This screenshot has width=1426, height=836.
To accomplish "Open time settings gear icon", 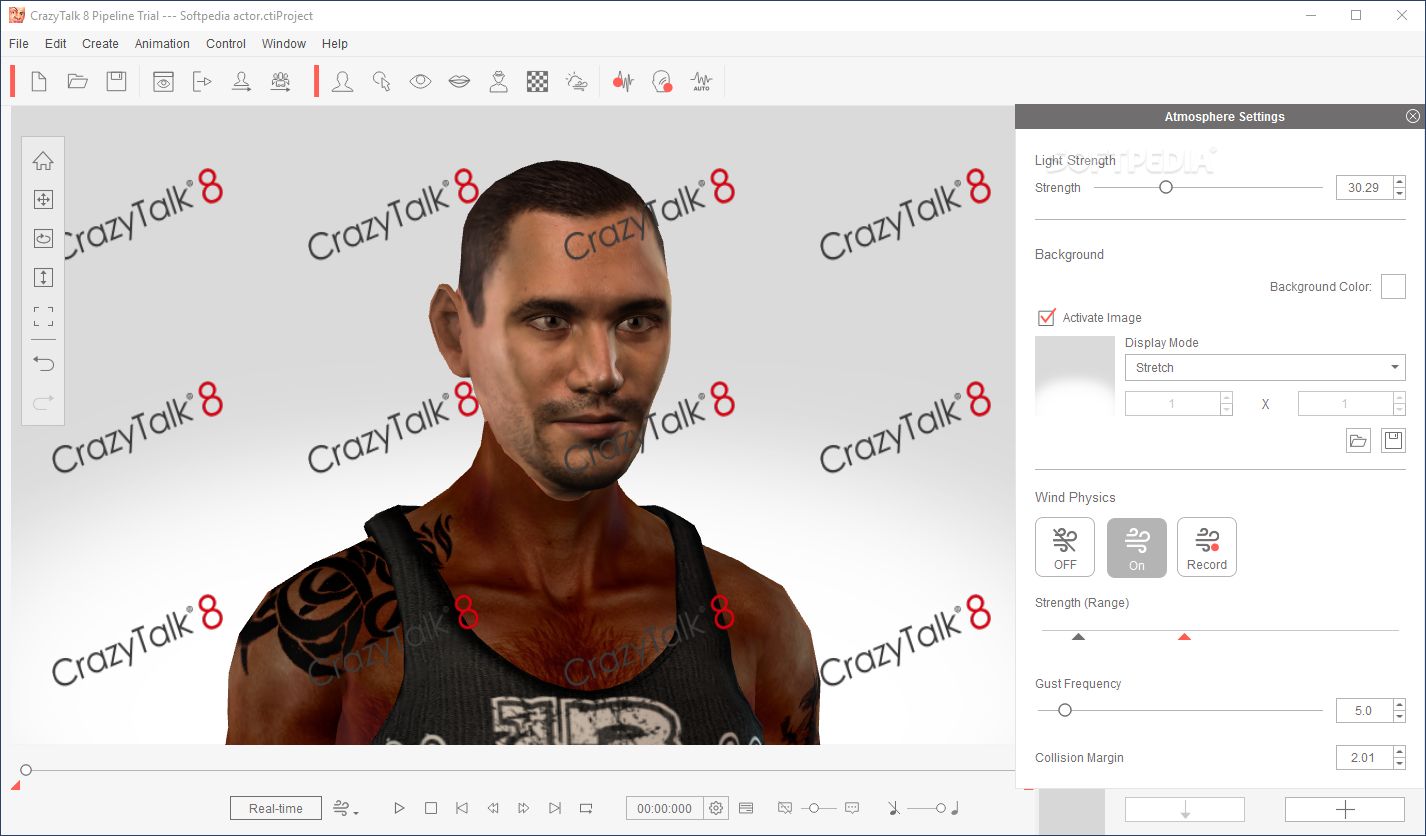I will pyautogui.click(x=716, y=808).
